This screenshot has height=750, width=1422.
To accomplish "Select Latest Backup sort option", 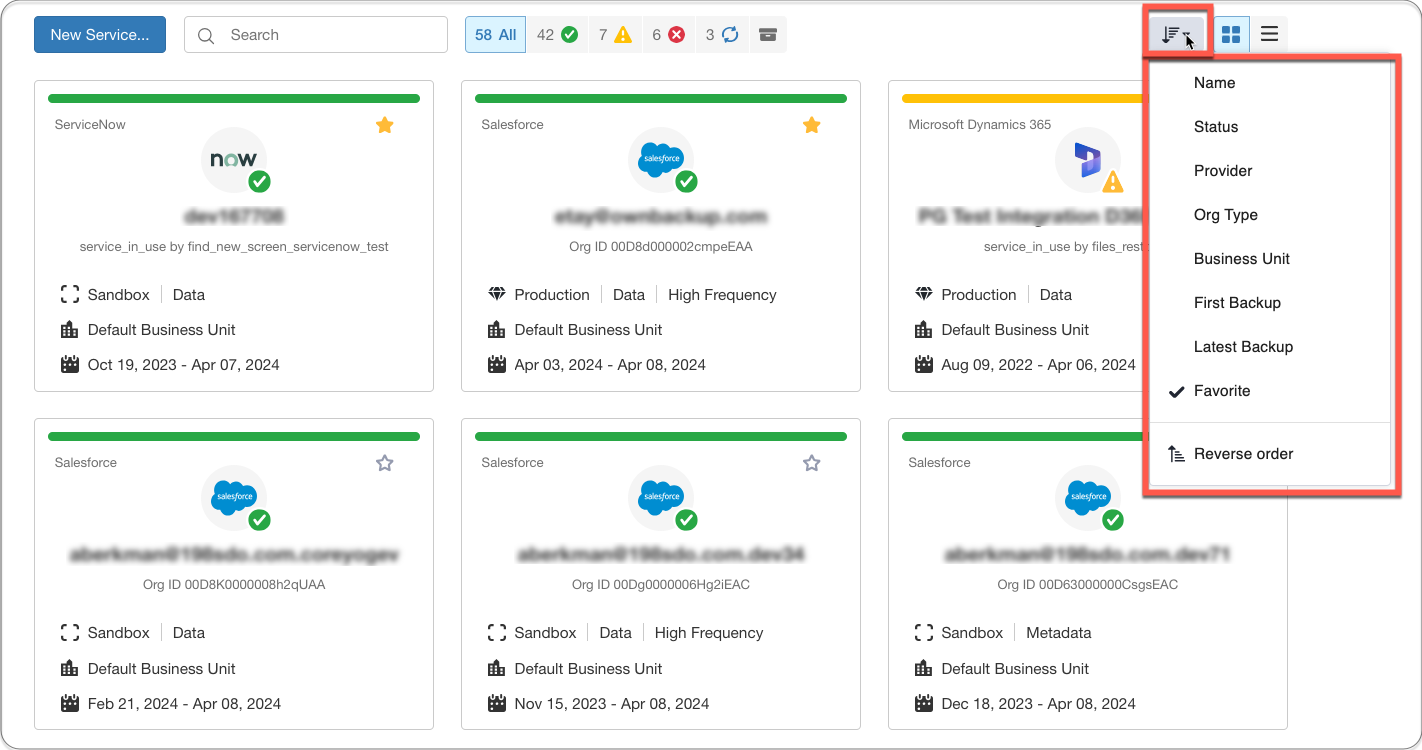I will coord(1270,347).
